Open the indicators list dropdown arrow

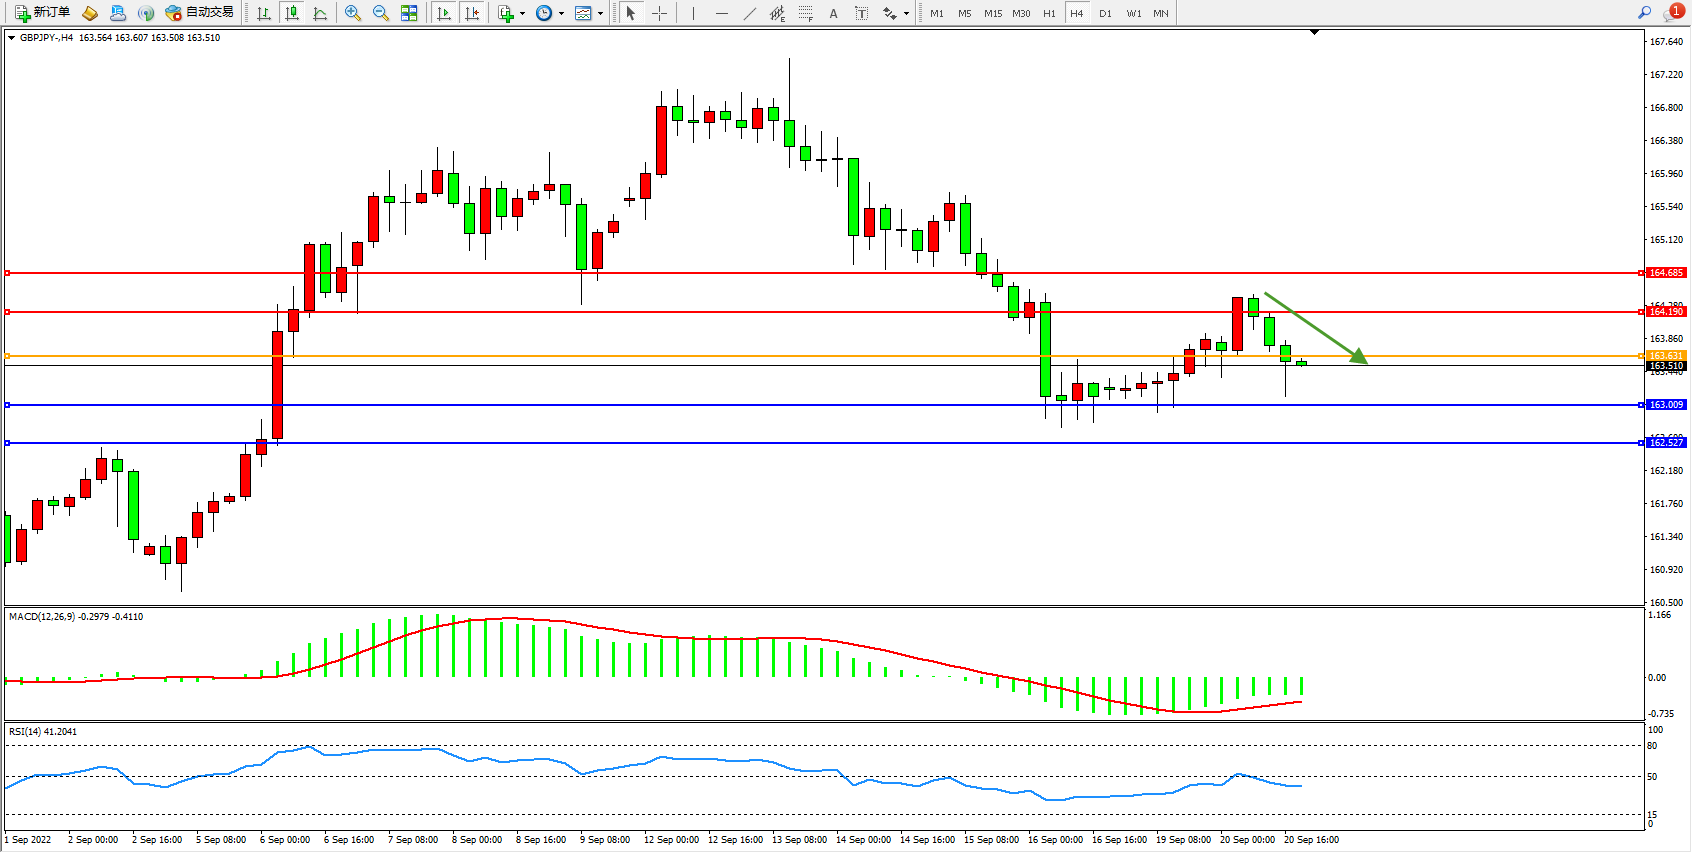point(522,14)
